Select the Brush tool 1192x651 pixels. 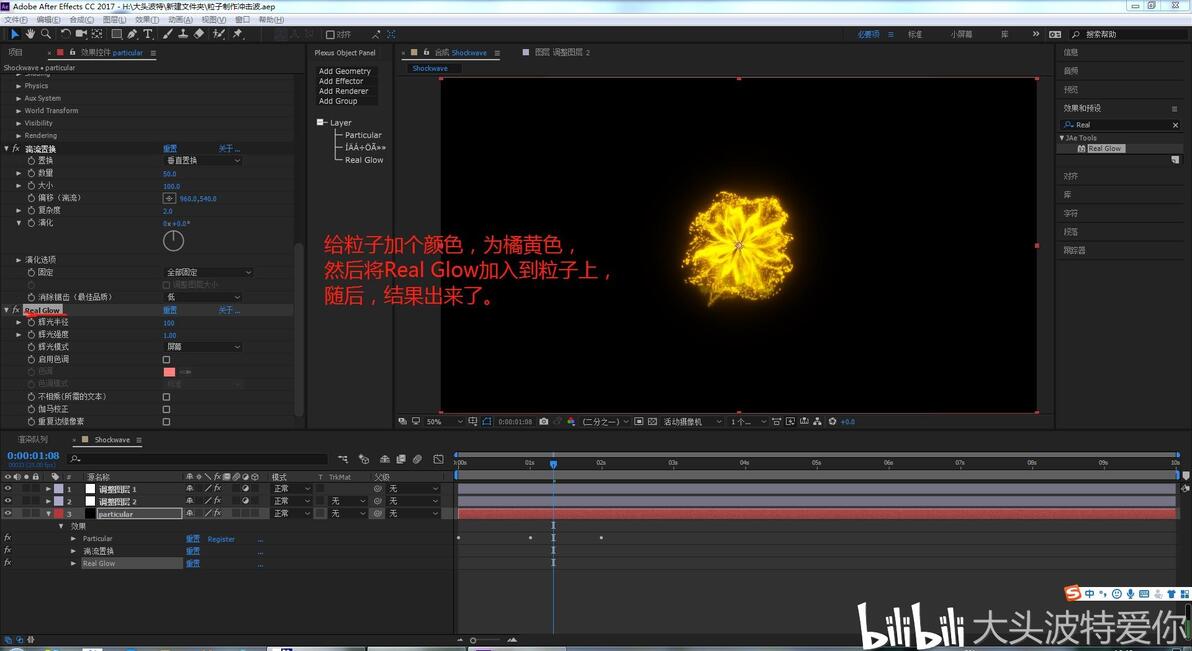tap(167, 34)
